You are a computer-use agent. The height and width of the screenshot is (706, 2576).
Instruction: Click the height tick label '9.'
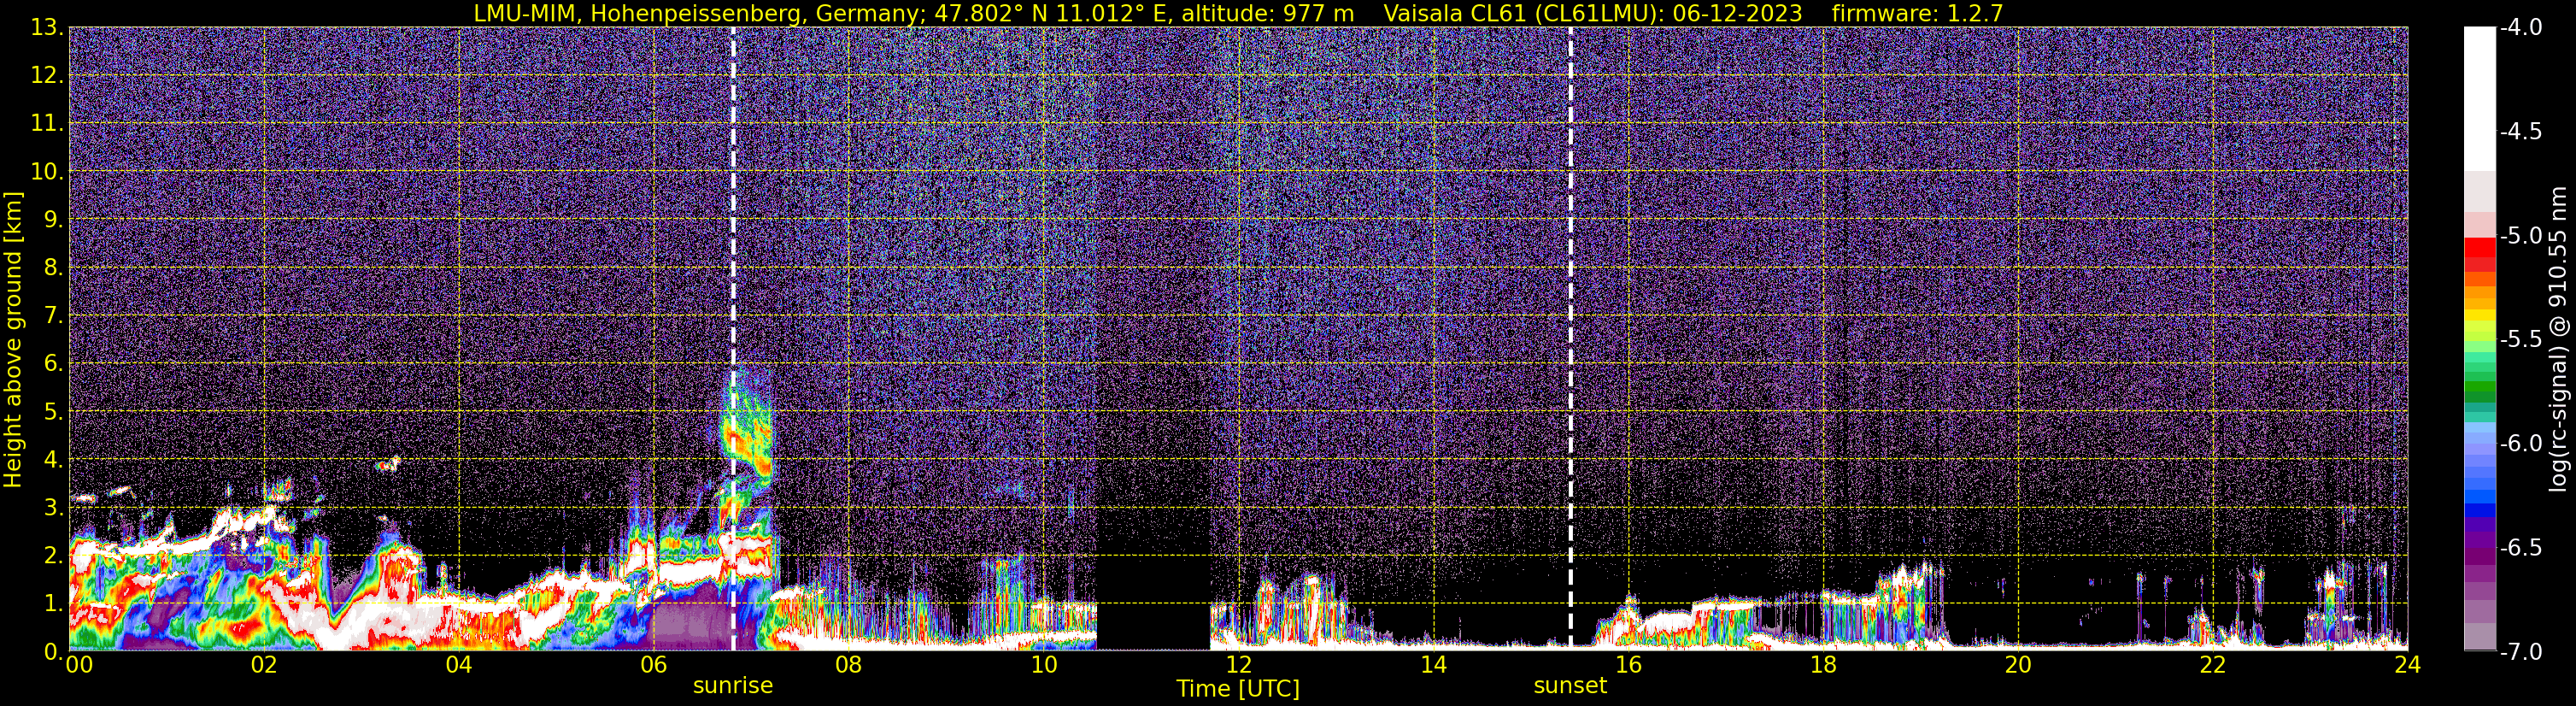[x=54, y=219]
